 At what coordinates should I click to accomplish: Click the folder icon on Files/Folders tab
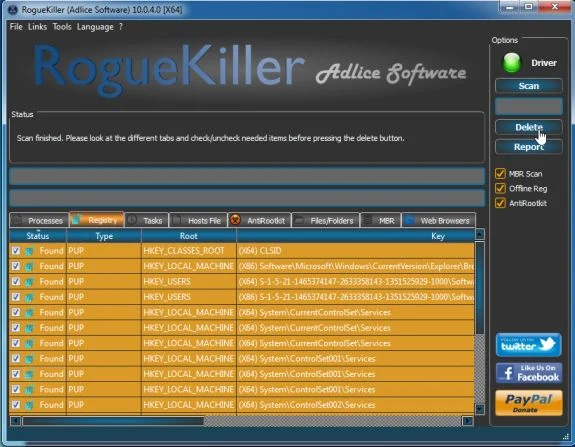(299, 220)
